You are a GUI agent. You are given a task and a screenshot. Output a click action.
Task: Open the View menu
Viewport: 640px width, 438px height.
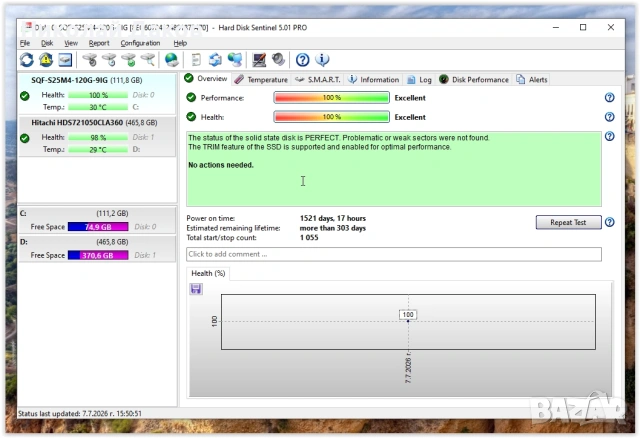click(71, 43)
